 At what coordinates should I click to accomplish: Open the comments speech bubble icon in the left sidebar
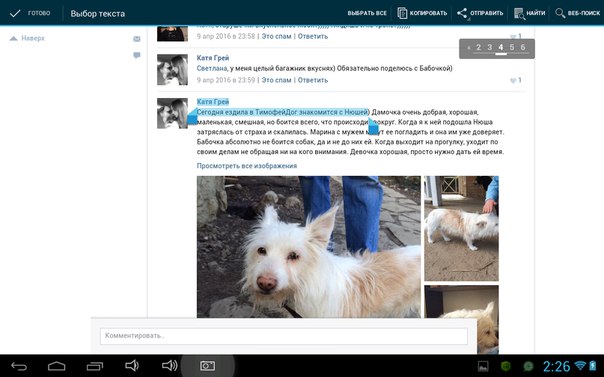[137, 55]
